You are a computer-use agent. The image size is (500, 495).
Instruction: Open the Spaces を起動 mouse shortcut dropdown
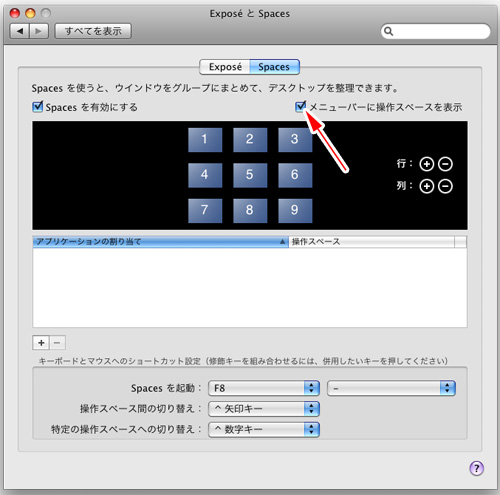click(x=391, y=388)
